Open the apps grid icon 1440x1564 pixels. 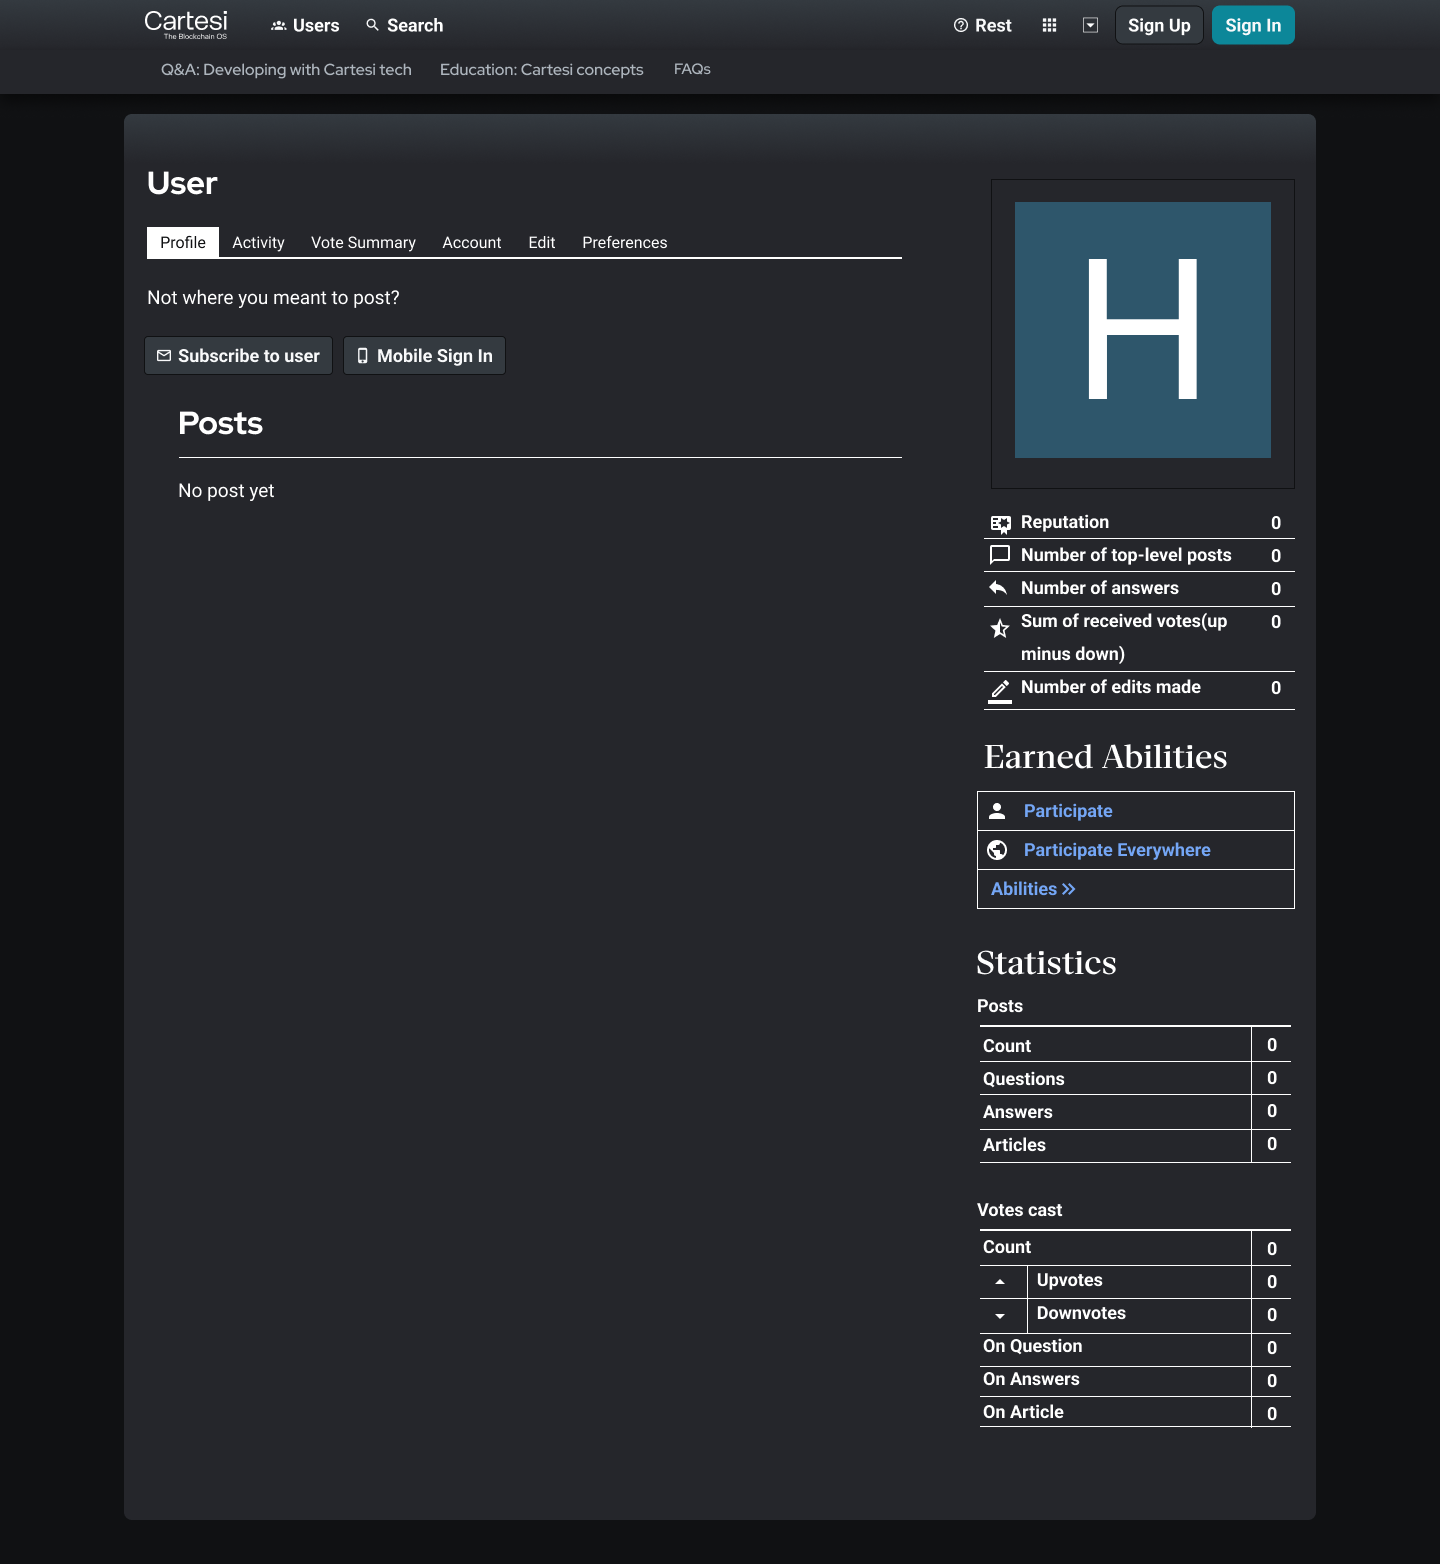pos(1049,26)
